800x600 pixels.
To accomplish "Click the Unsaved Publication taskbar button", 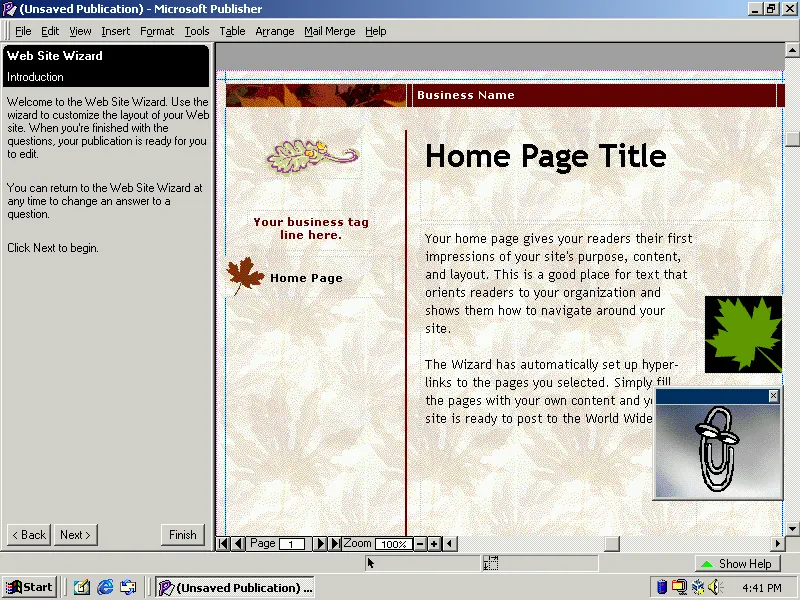I will (x=235, y=587).
